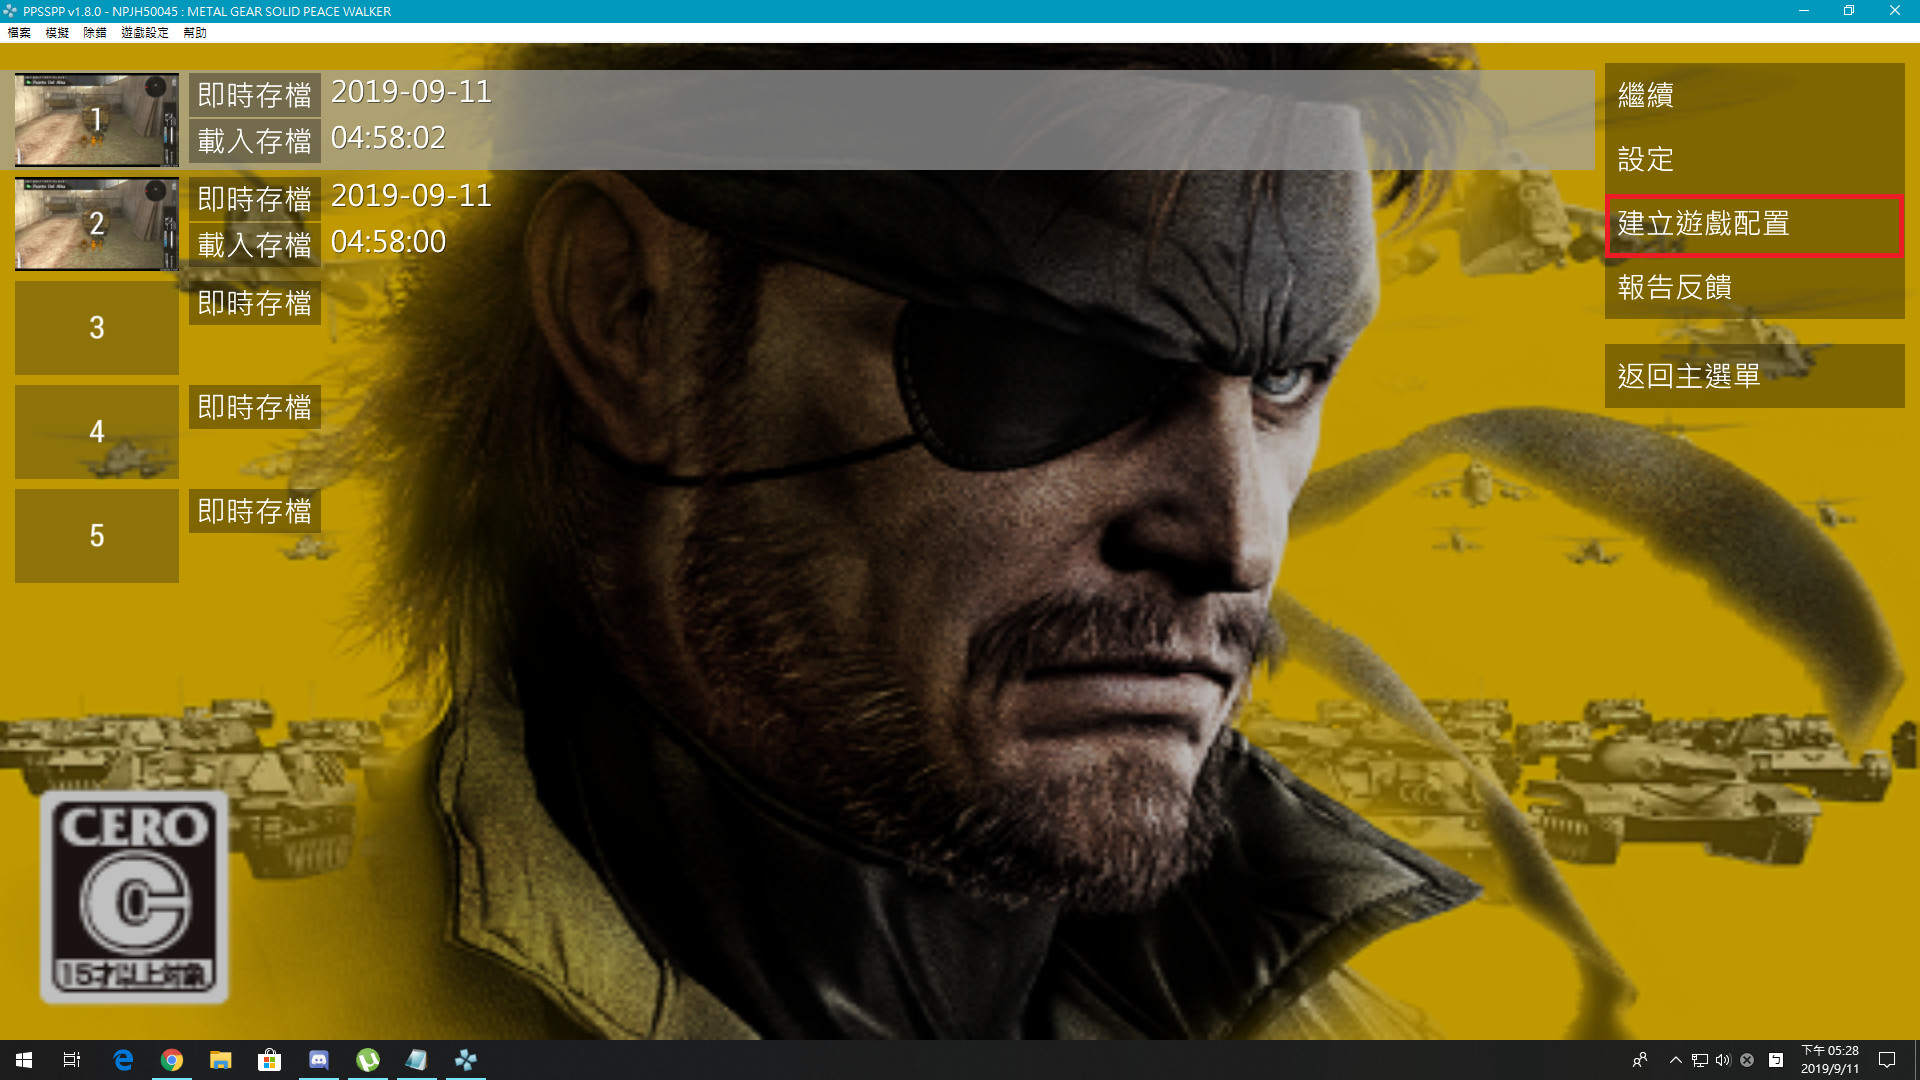Image resolution: width=1920 pixels, height=1080 pixels.
Task: Restore down the PPSSPP window
Action: point(1849,11)
